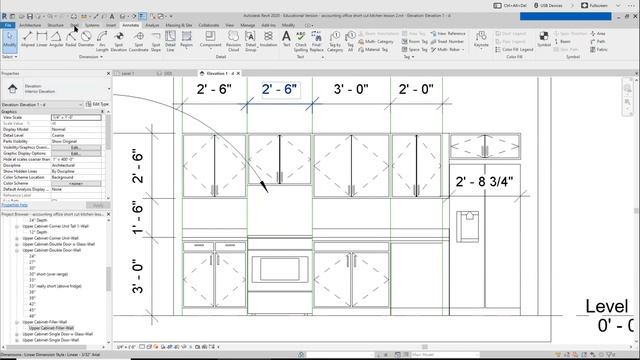Viewport: 640px width, 360px height.
Task: Click Edit for Graphic Display Options
Action: [76, 153]
